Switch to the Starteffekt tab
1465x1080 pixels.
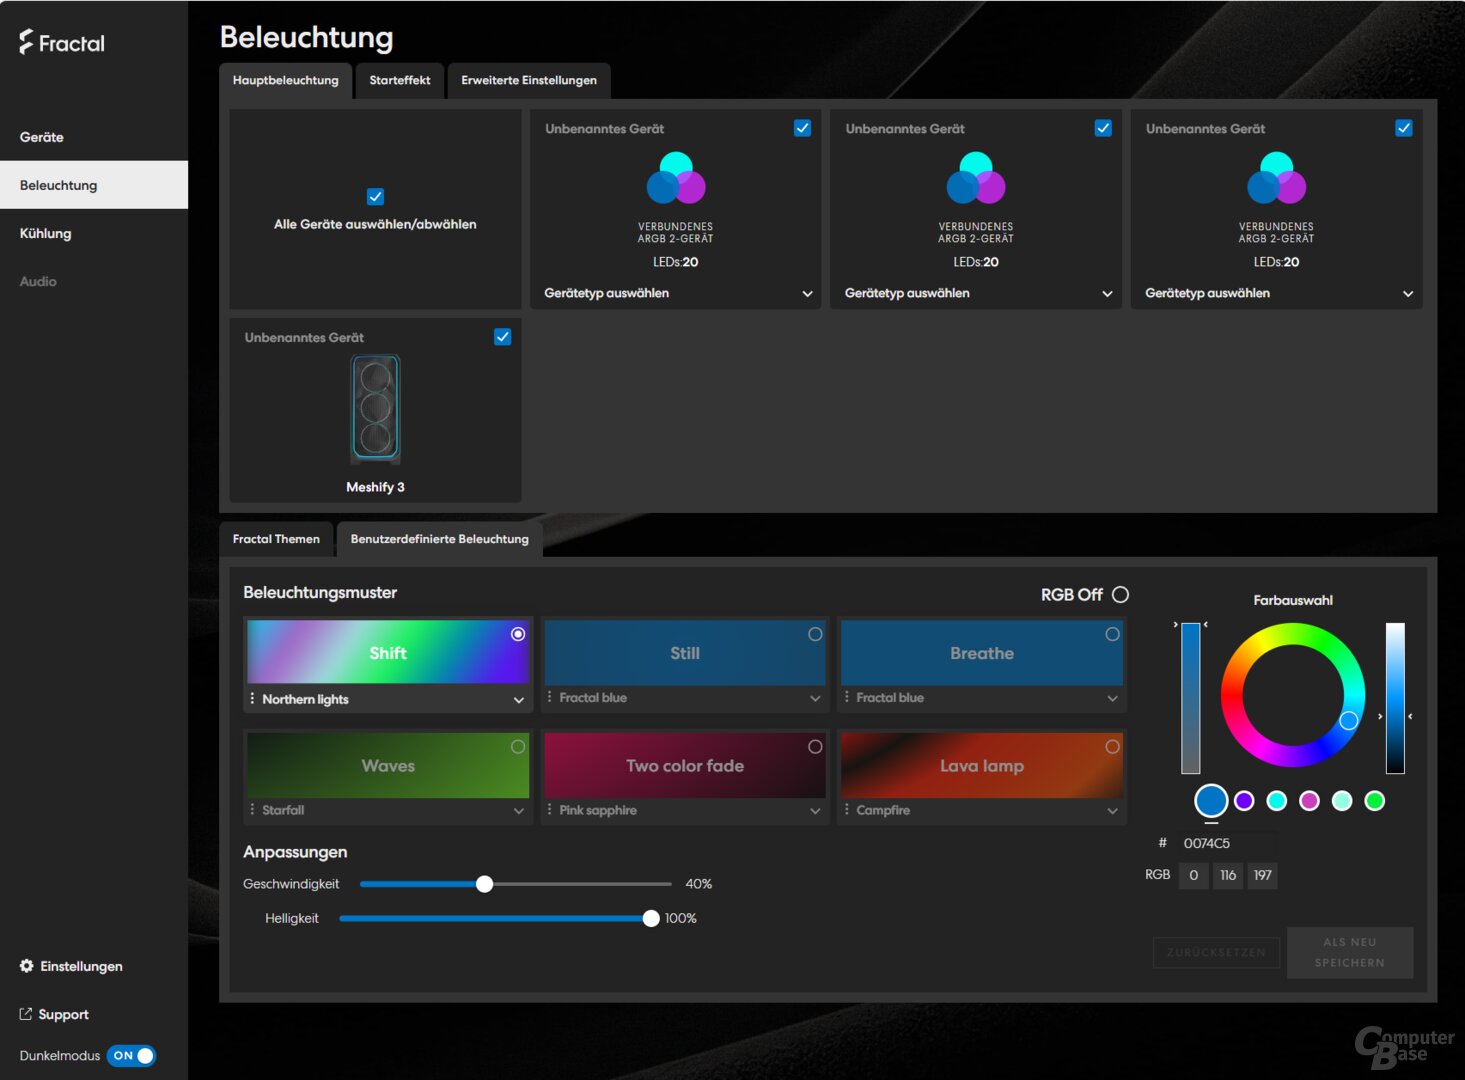pyautogui.click(x=399, y=80)
